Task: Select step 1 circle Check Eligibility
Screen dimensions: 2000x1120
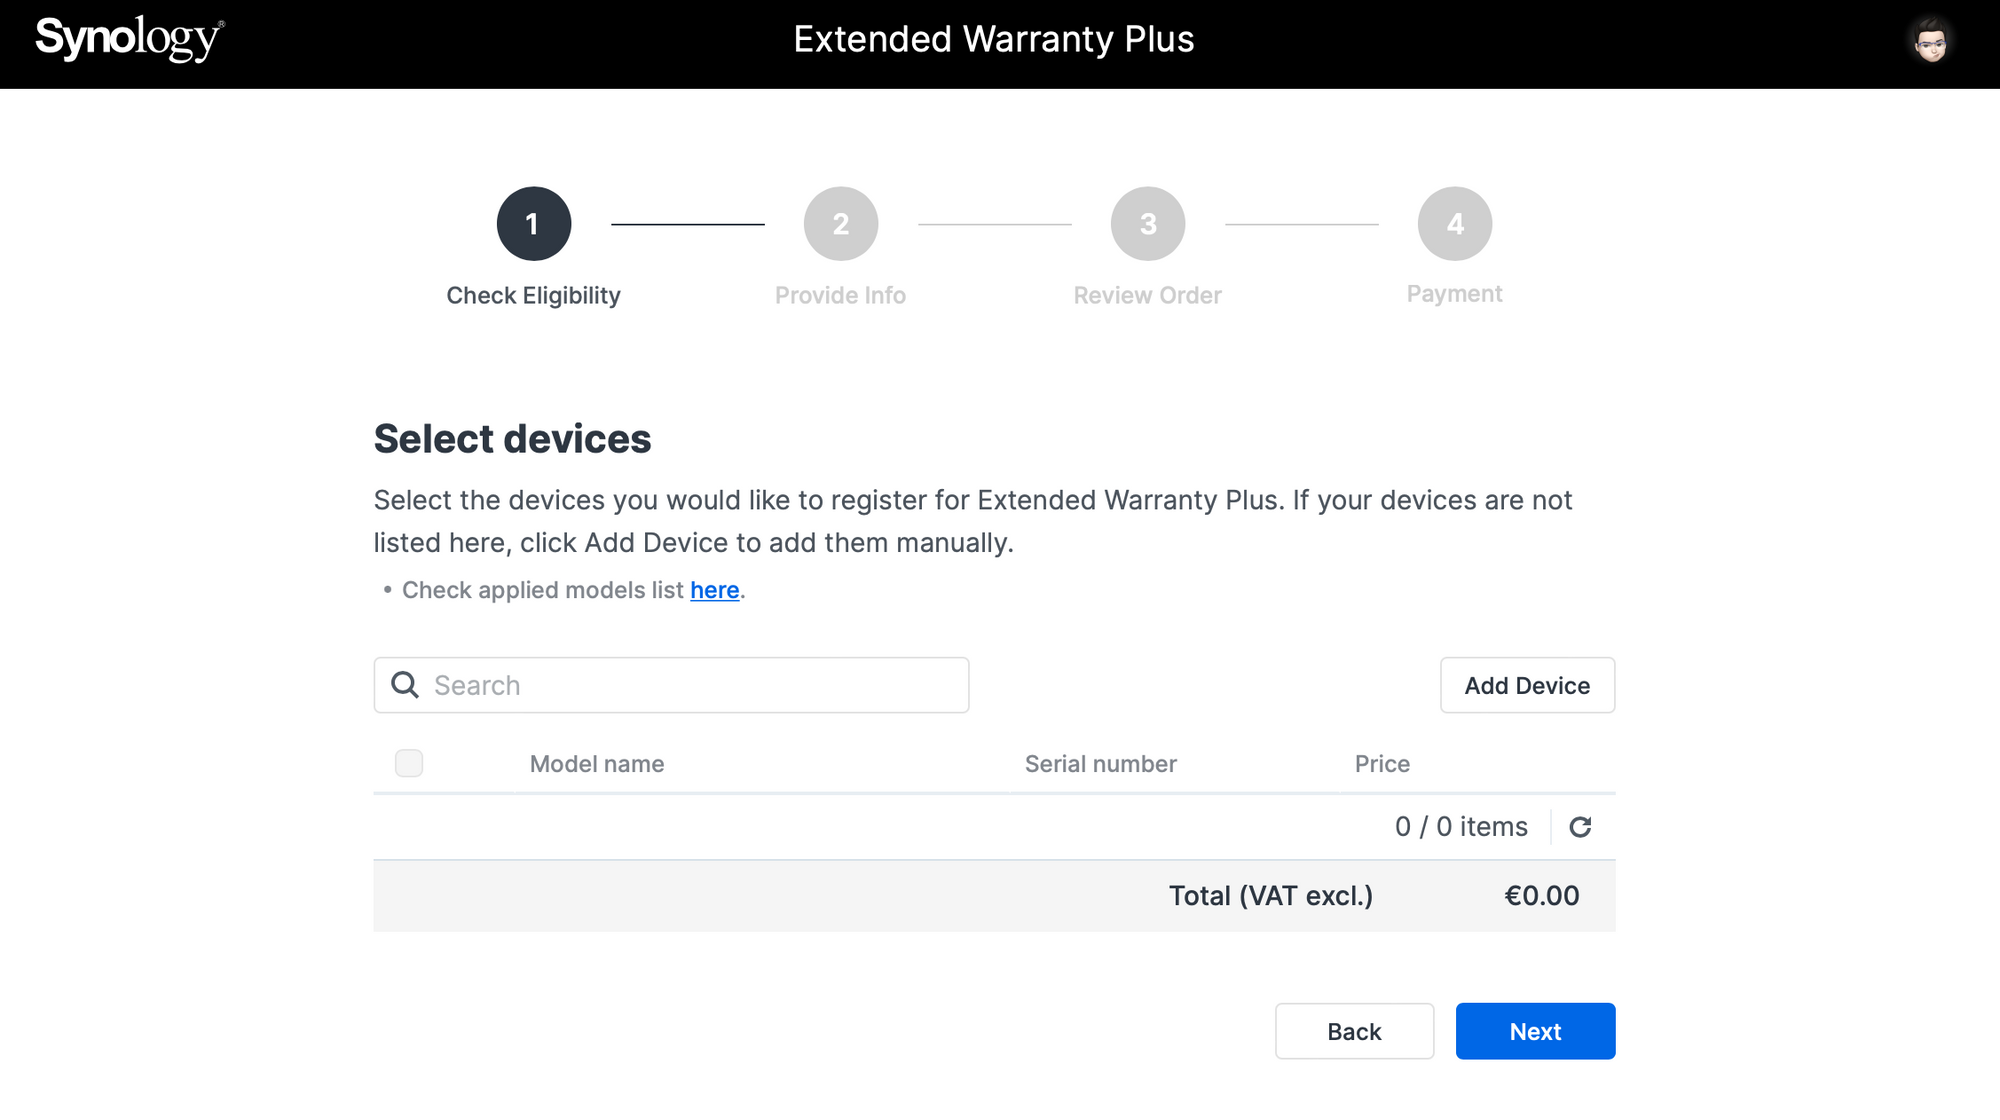Action: pos(534,224)
